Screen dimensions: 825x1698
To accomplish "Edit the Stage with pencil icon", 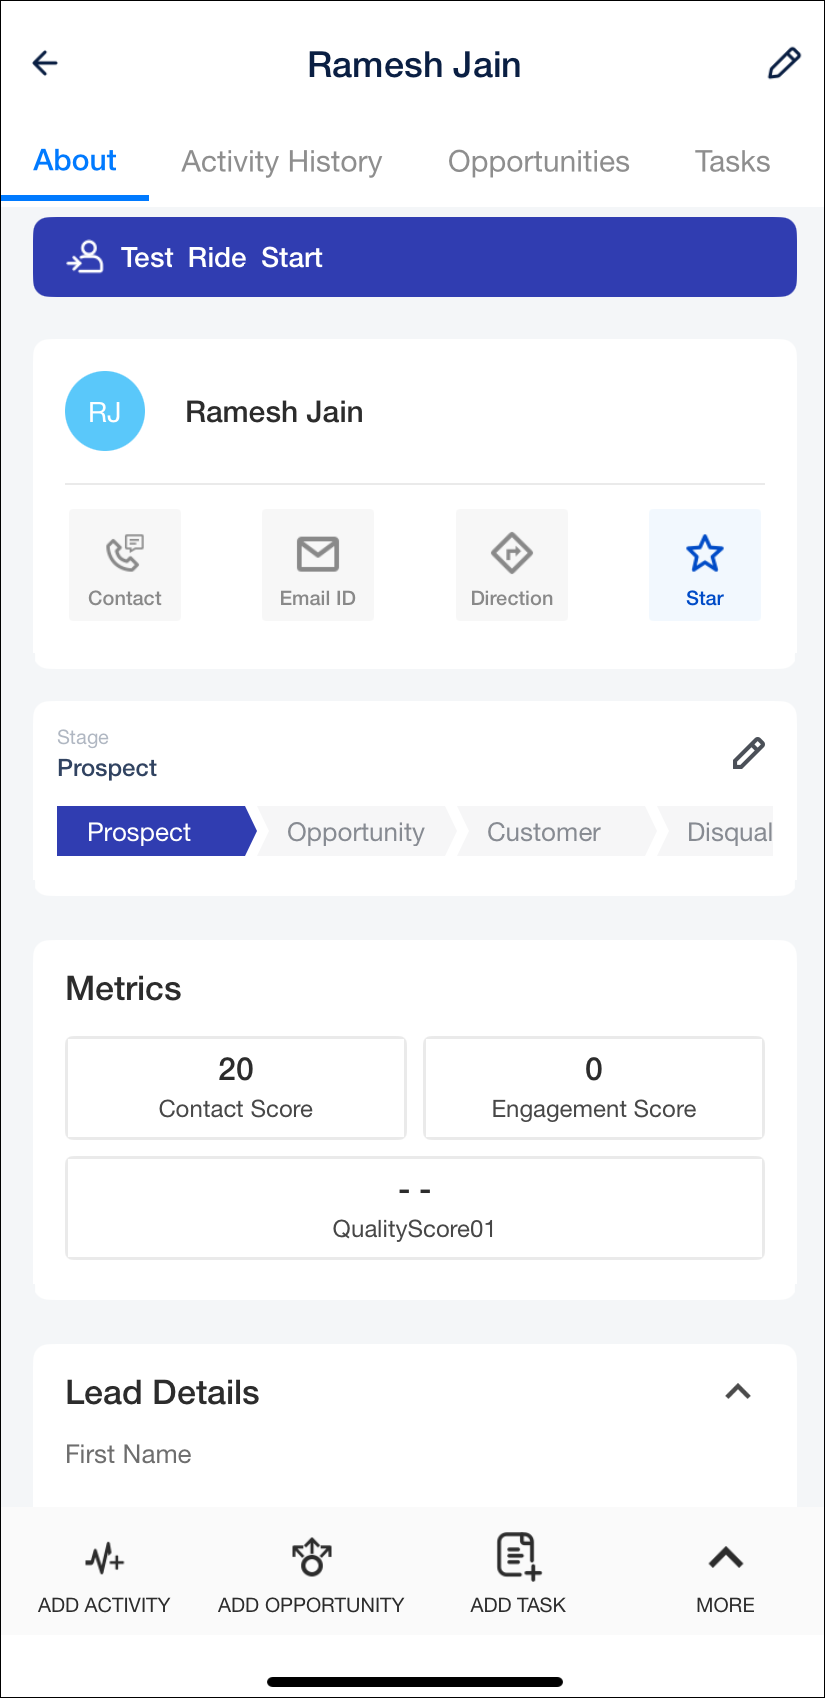I will [x=748, y=753].
